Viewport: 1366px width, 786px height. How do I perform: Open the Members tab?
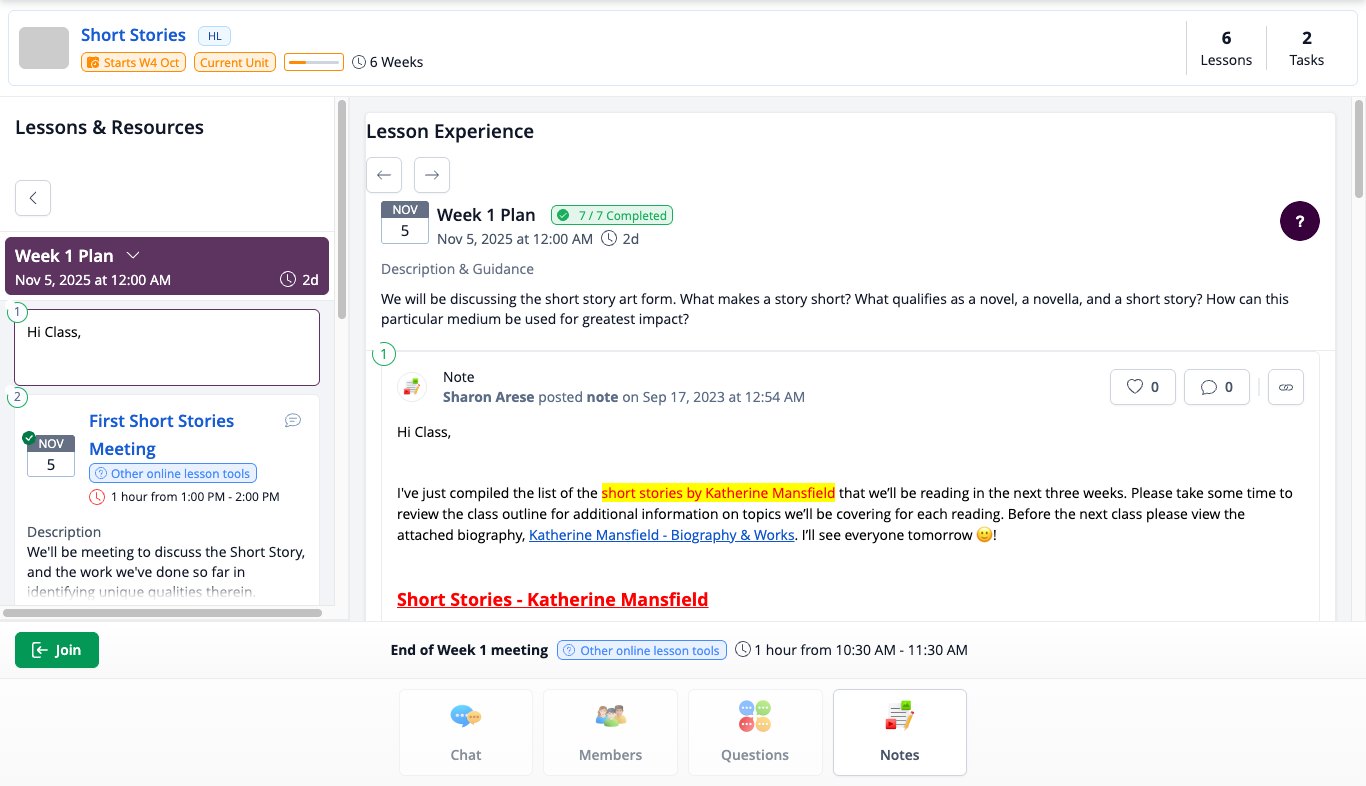[610, 732]
